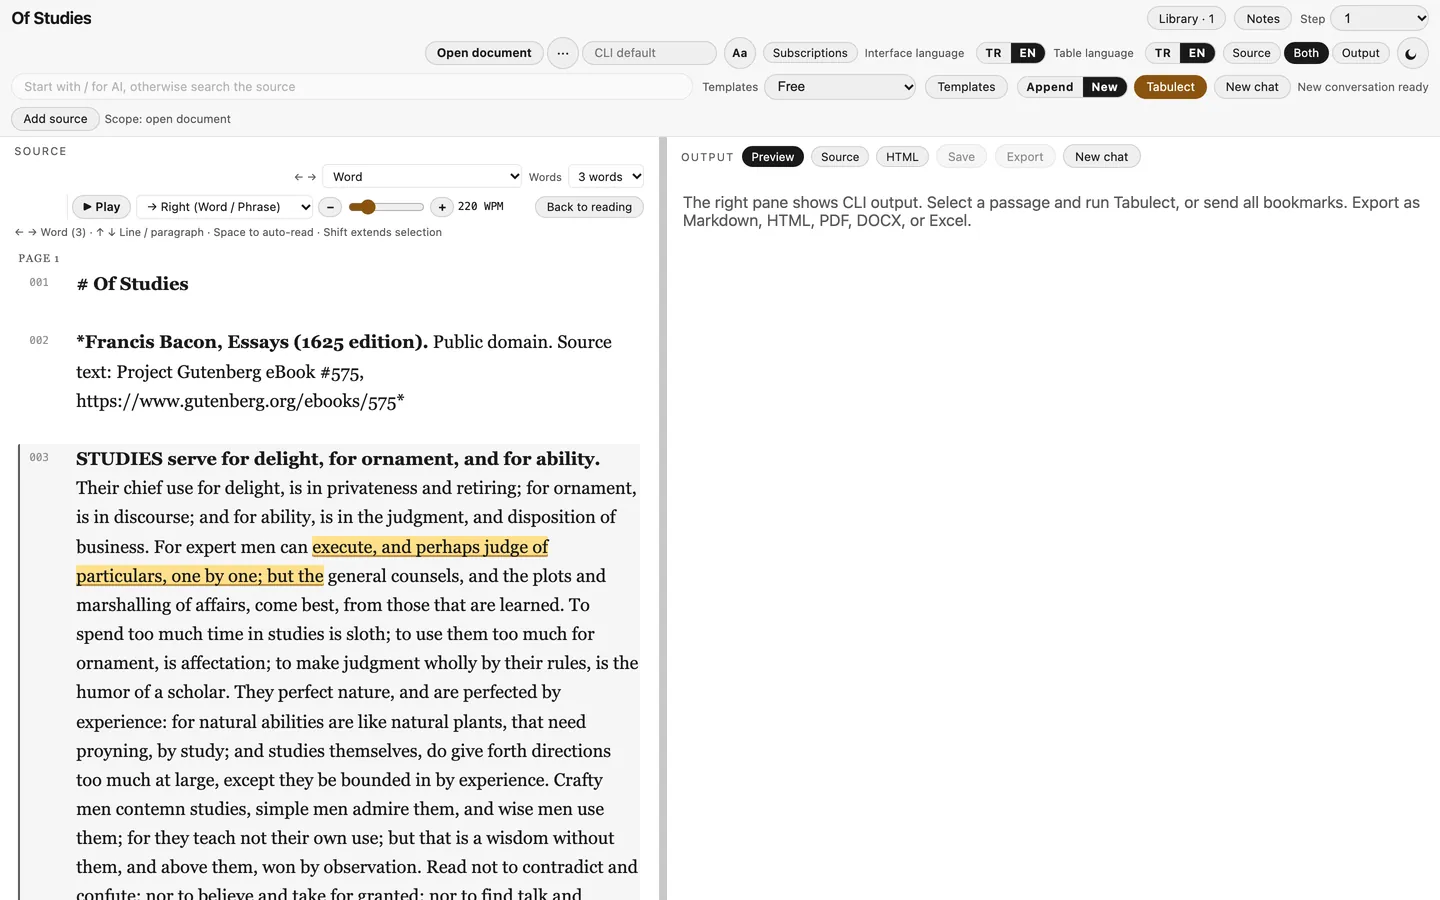This screenshot has width=1440, height=900.
Task: Show Source pane only
Action: pyautogui.click(x=1251, y=53)
